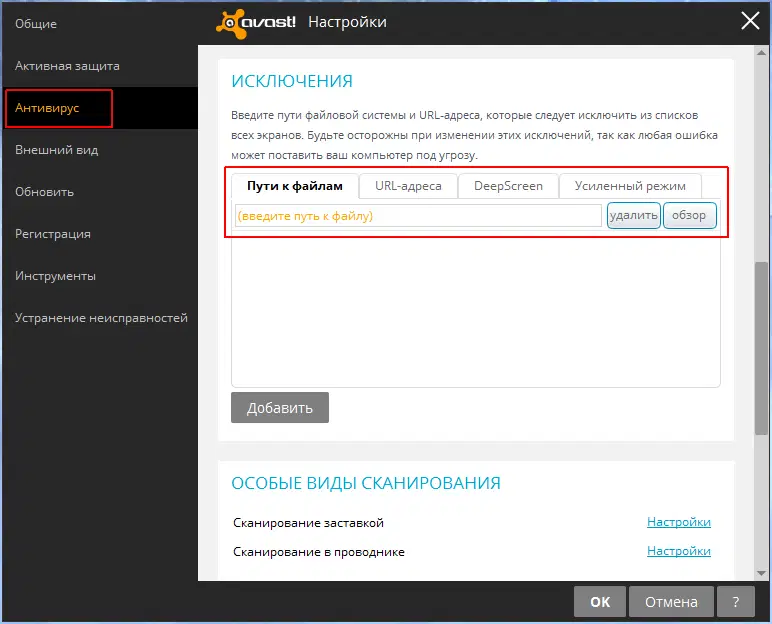Open Настройки link for Сканирование заставкой
Image resolution: width=772 pixels, height=624 pixels.
click(x=678, y=522)
